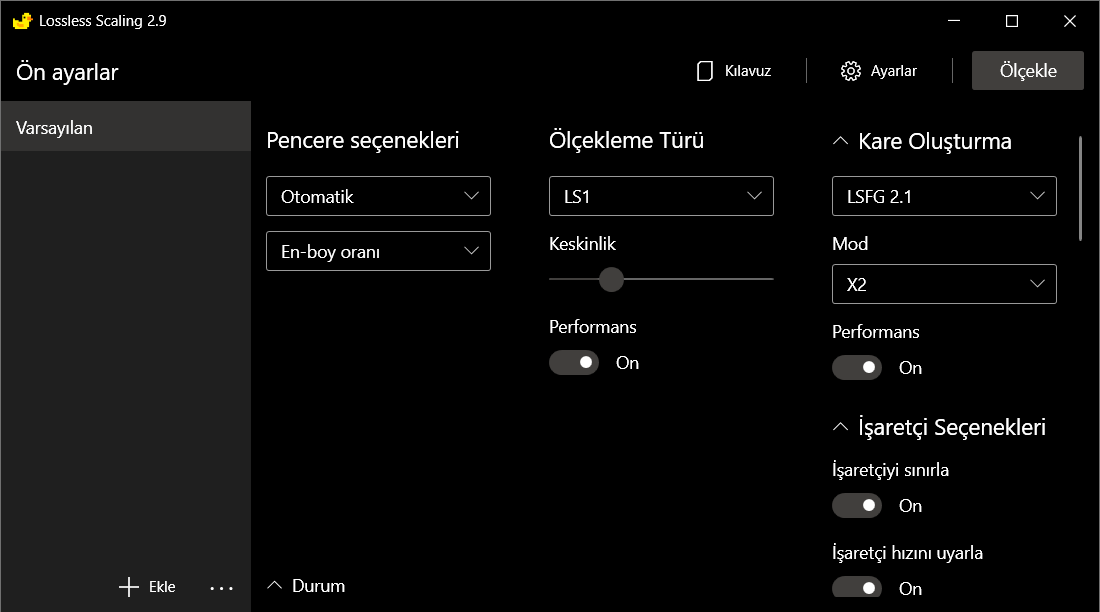Open the LSFG 2.1 frame generation dropdown
This screenshot has height=612, width=1100.
pyautogui.click(x=944, y=196)
